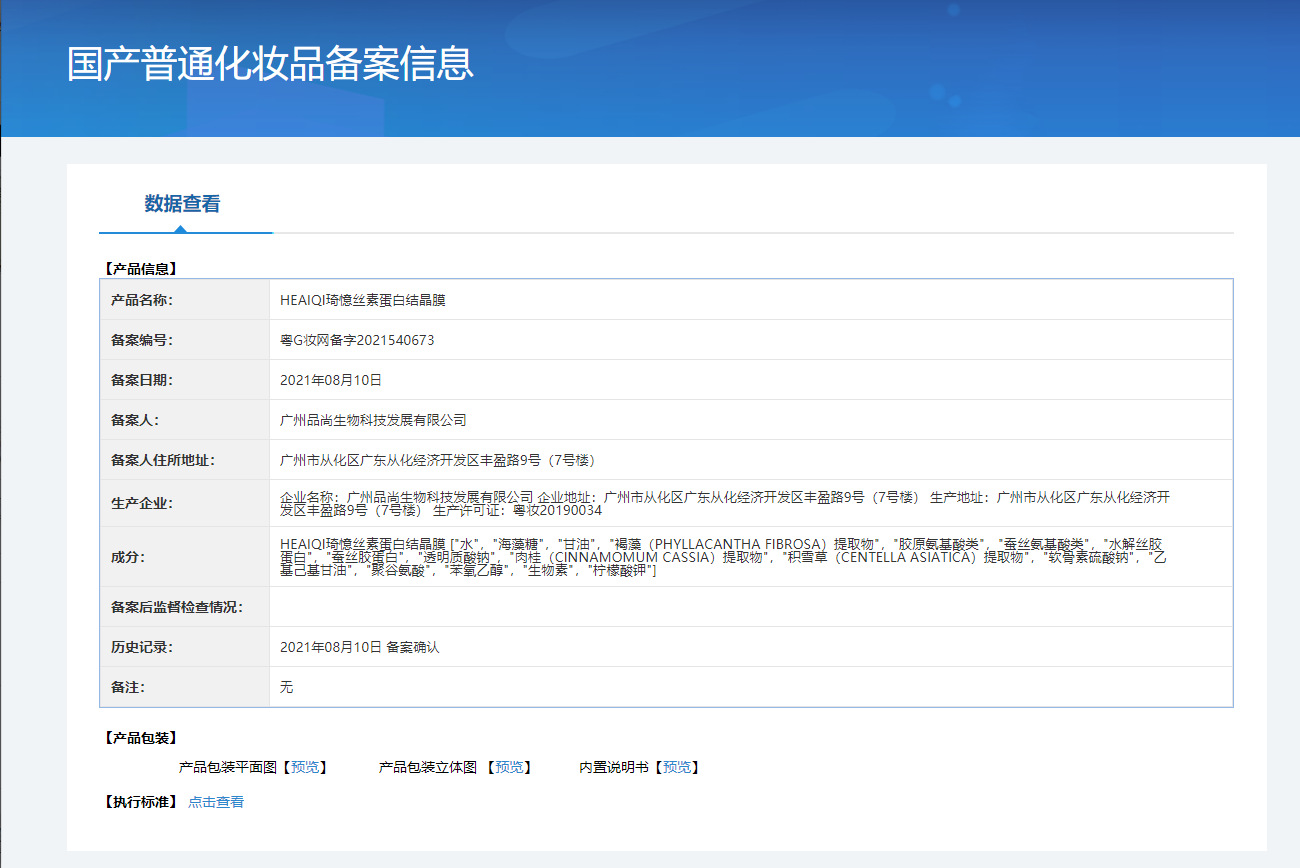1300x868 pixels.
Task: Open the 数据查看 tab
Action: coord(183,204)
